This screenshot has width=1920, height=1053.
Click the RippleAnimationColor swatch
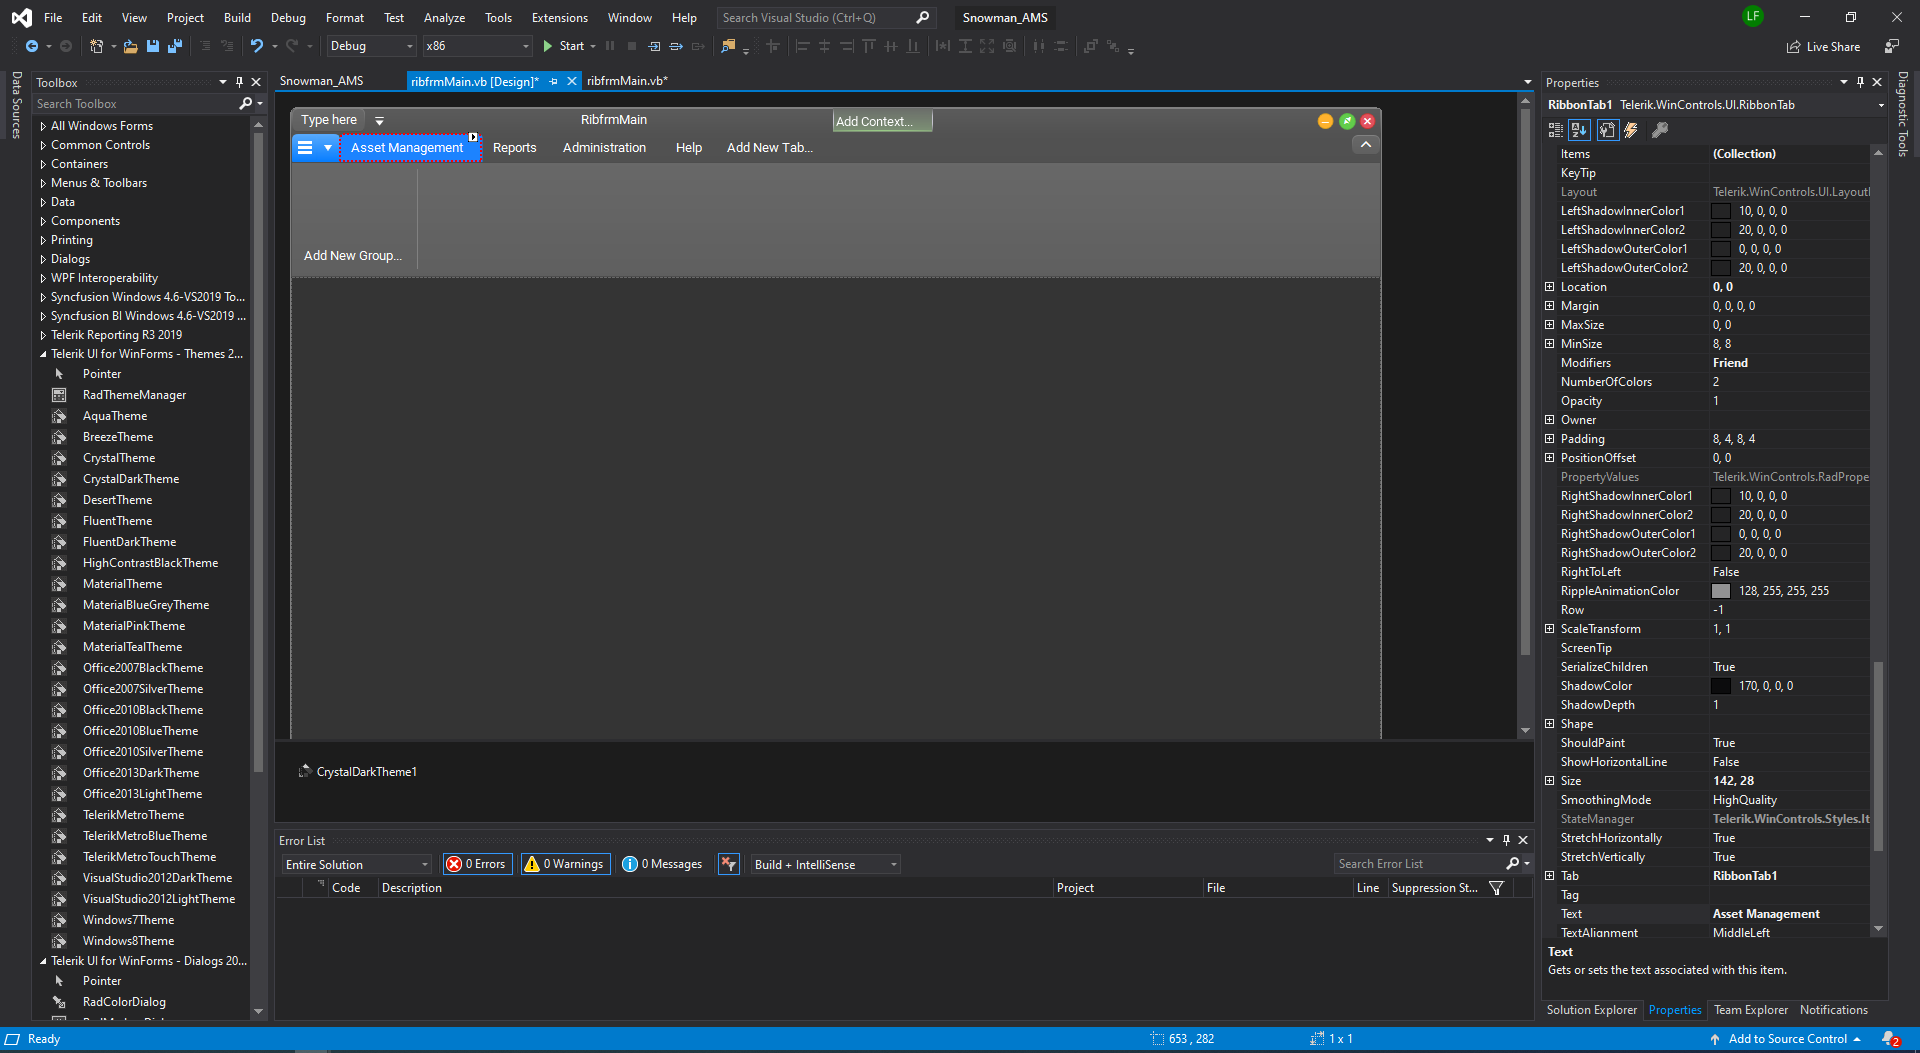click(x=1721, y=591)
